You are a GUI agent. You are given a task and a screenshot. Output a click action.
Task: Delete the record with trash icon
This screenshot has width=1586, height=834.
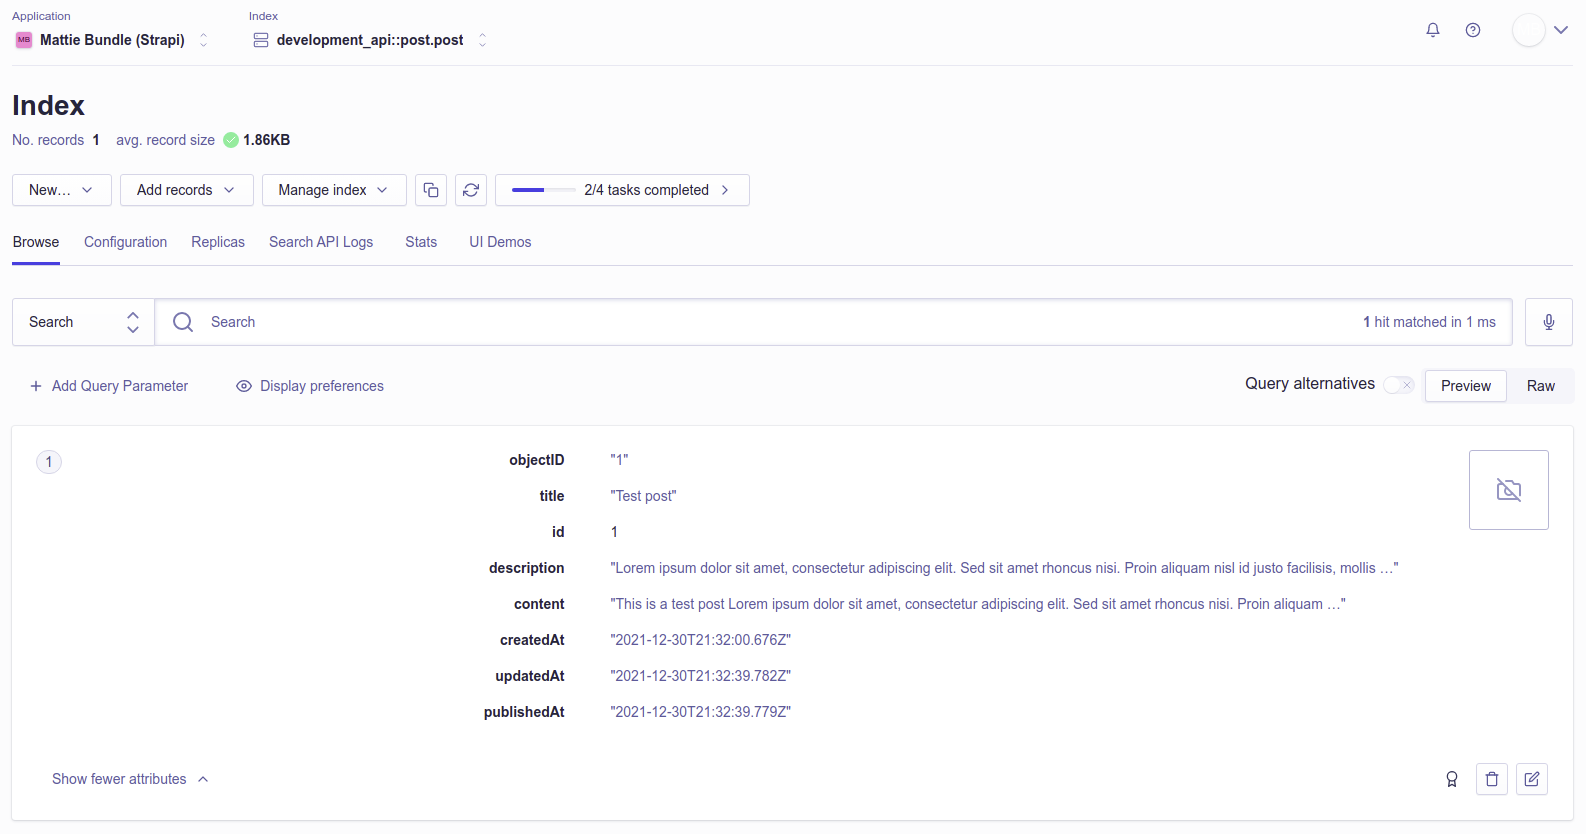tap(1492, 779)
